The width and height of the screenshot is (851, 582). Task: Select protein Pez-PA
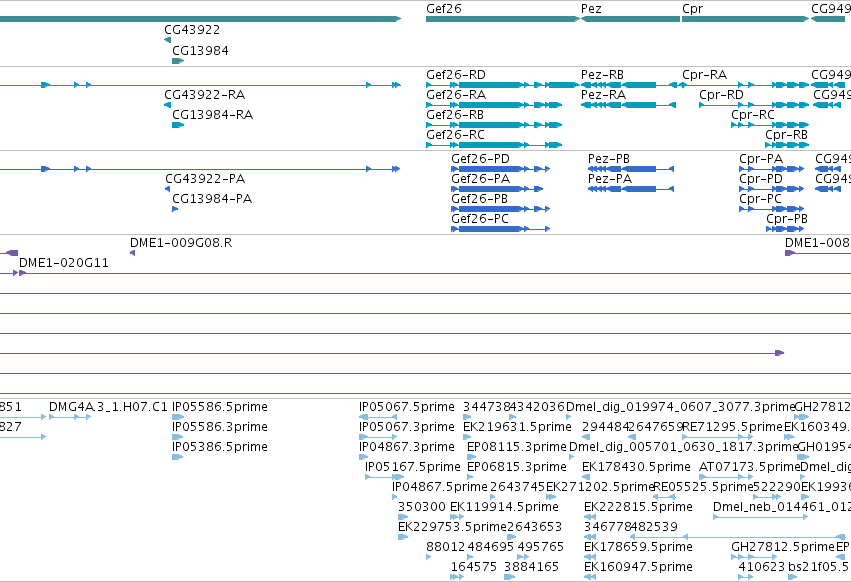point(631,189)
